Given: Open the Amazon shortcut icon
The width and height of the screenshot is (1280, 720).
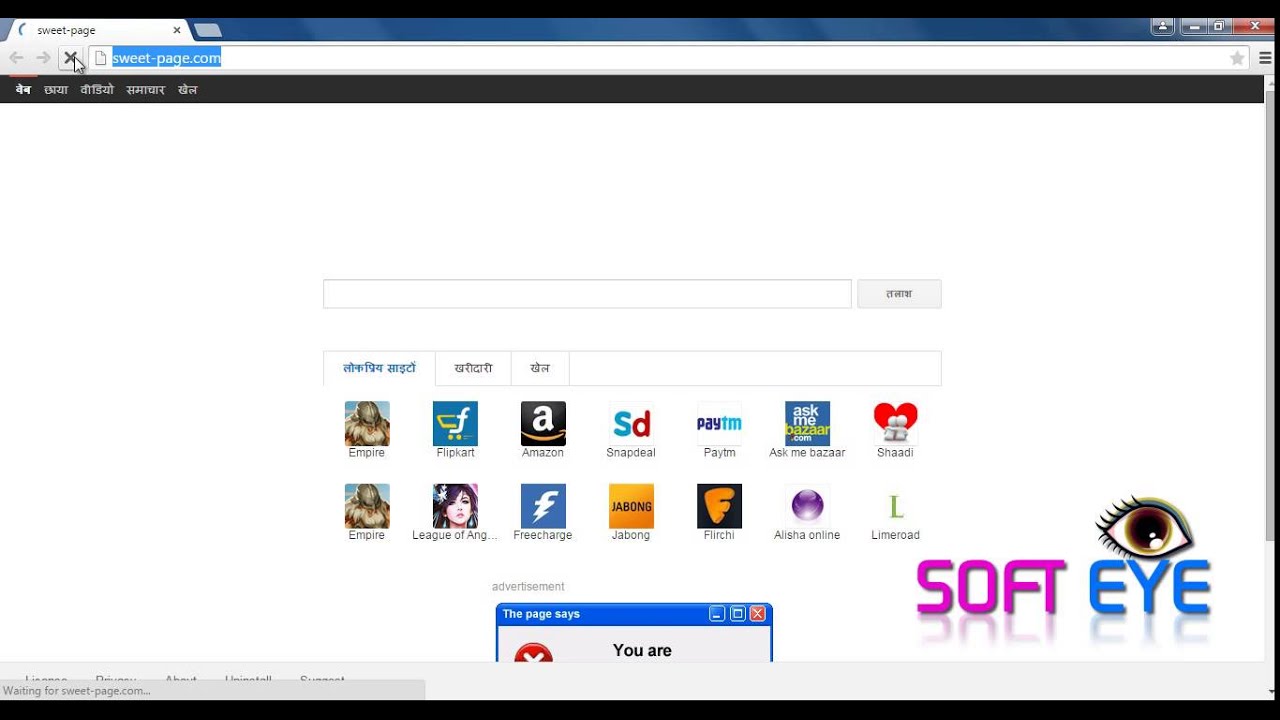Looking at the screenshot, I should pyautogui.click(x=543, y=423).
